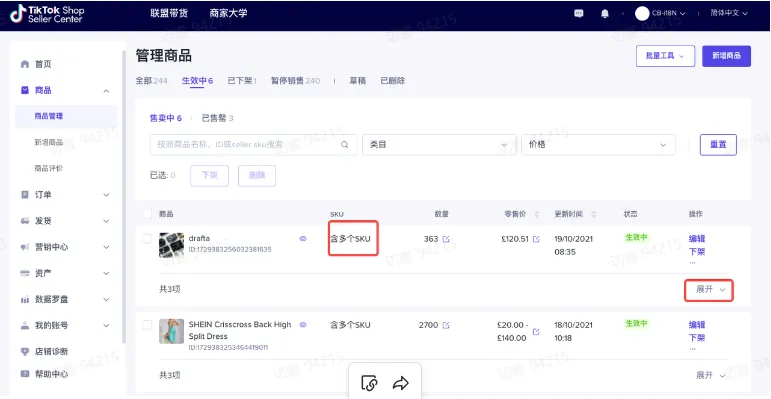This screenshot has height=399, width=771.
Task: Open the 简体中文 language dropdown
Action: tap(729, 13)
